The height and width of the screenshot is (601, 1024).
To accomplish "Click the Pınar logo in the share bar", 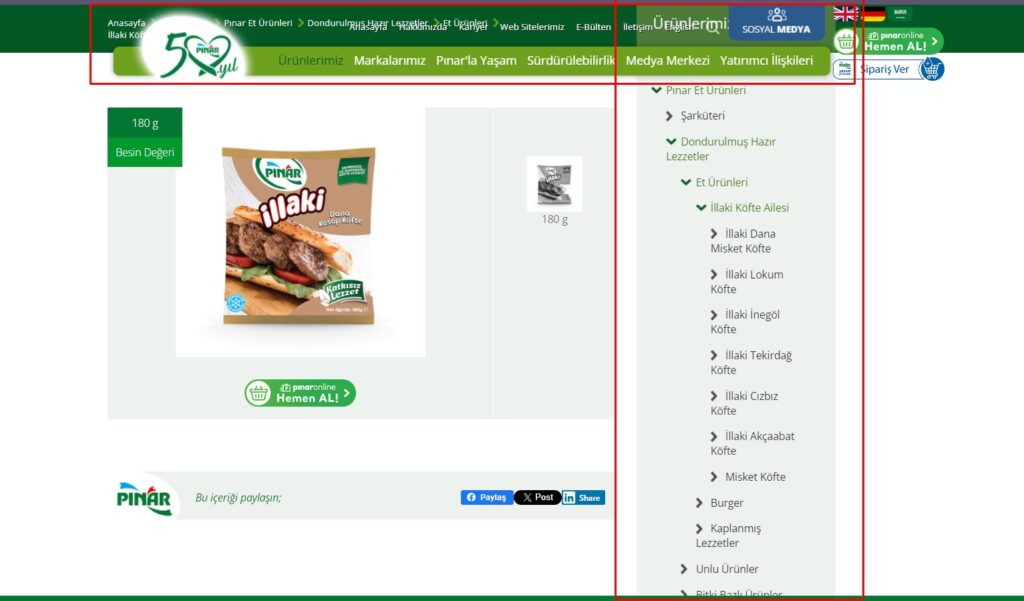I will [x=144, y=498].
